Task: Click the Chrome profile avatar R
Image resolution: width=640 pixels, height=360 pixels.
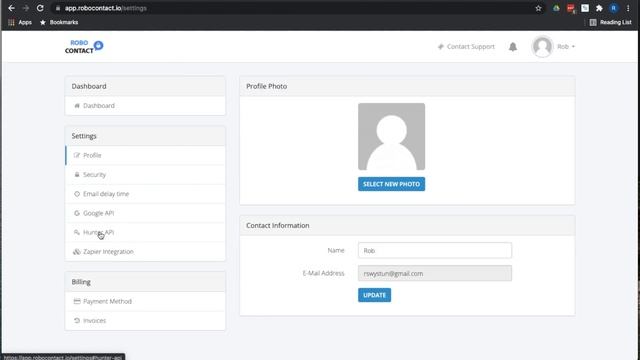Action: coord(613,8)
